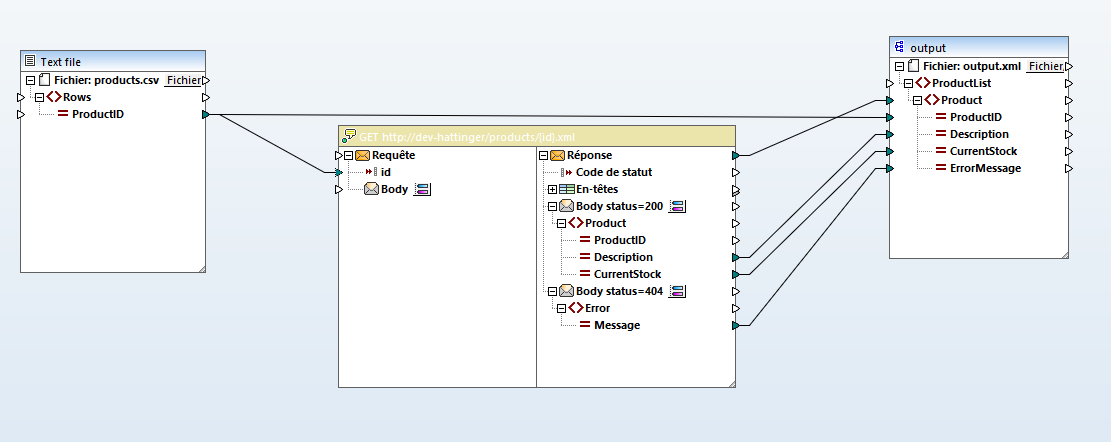This screenshot has width=1111, height=442.
Task: Click the GET web service component icon
Action: tap(350, 137)
